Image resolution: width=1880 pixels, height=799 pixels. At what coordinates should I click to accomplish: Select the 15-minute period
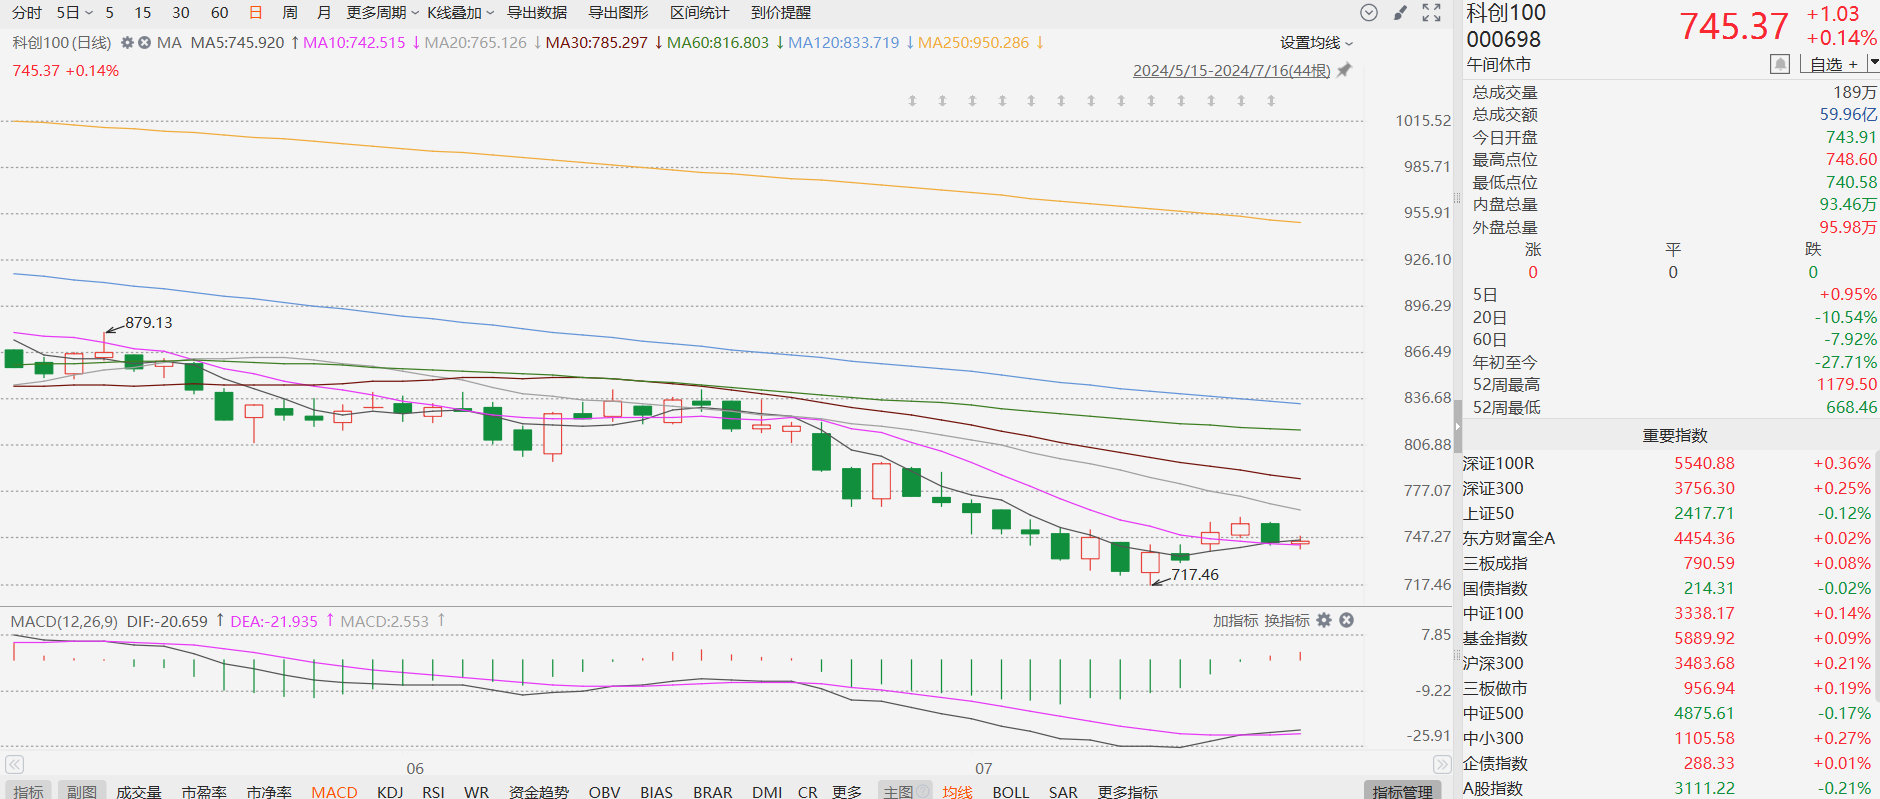point(143,12)
